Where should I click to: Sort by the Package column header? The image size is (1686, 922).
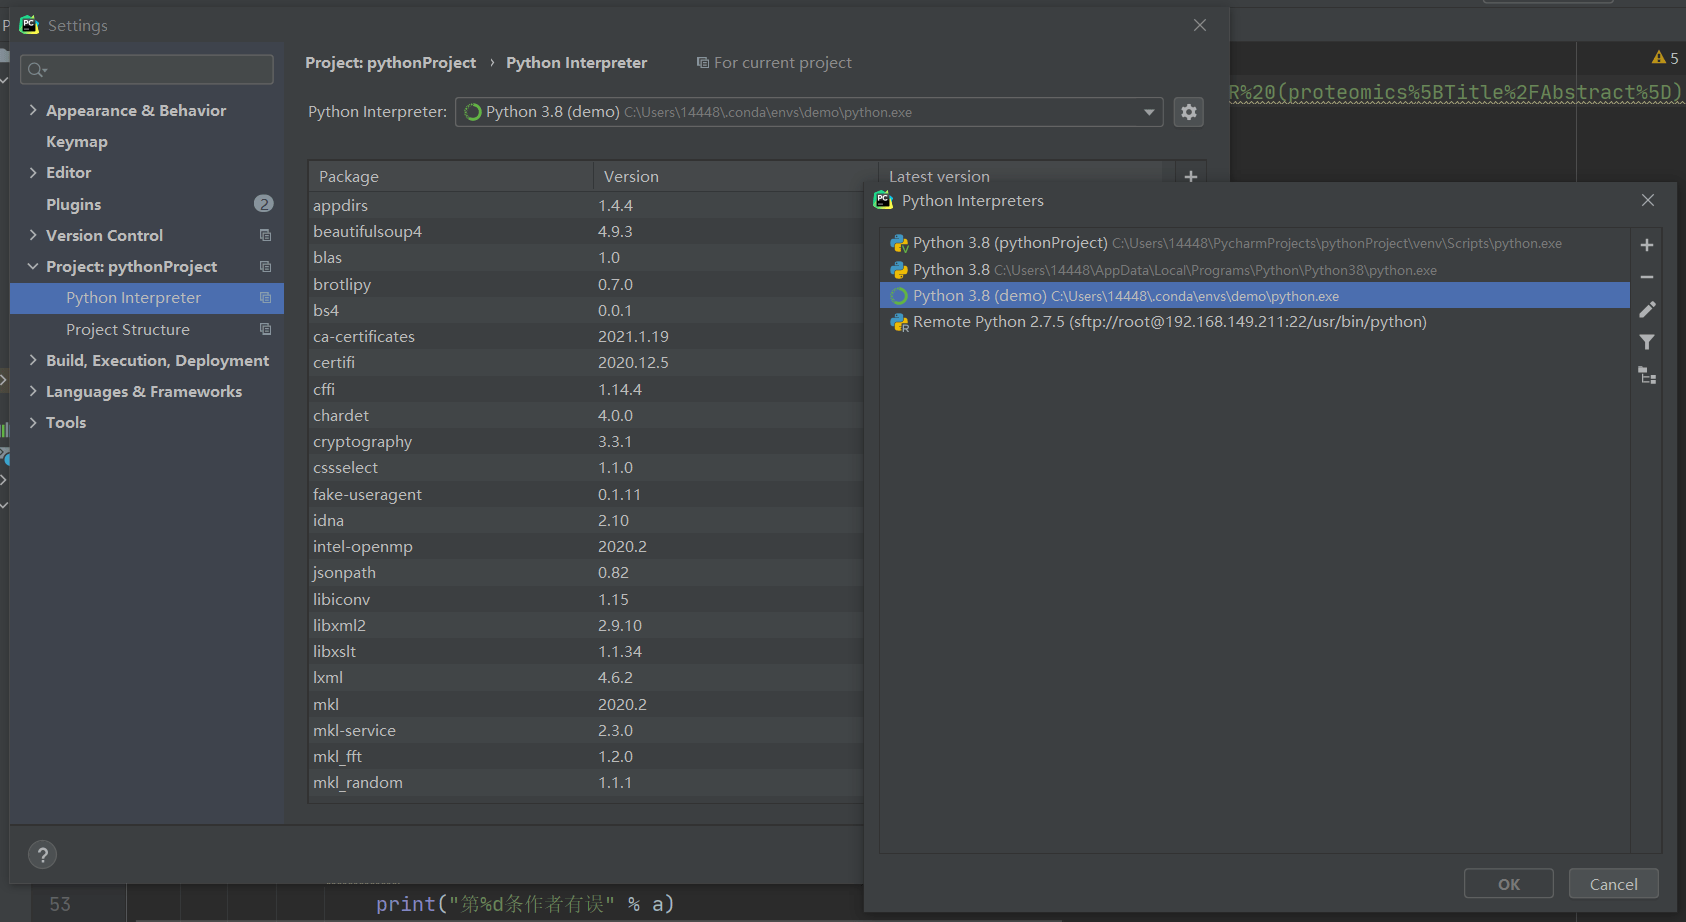coord(450,176)
